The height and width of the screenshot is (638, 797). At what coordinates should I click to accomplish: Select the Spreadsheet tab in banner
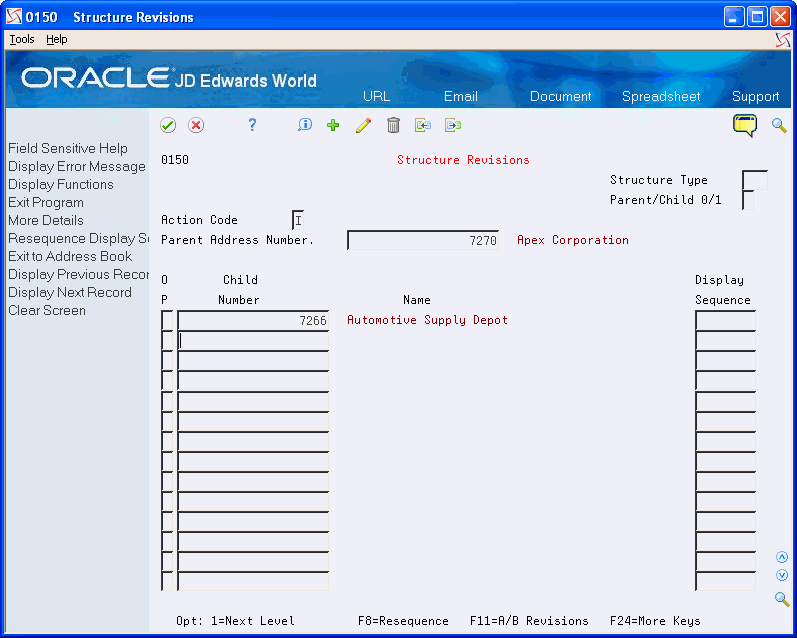[661, 96]
